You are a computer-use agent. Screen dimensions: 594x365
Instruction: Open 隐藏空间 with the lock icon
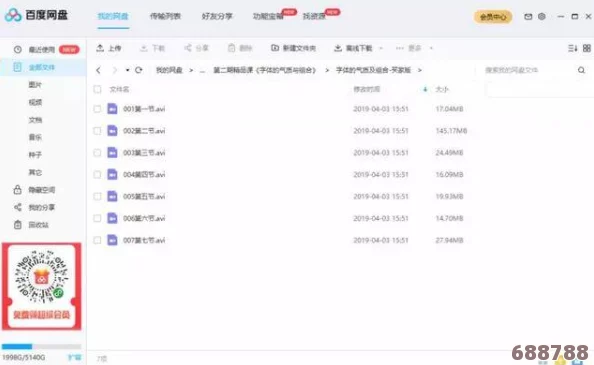pyautogui.click(x=34, y=190)
